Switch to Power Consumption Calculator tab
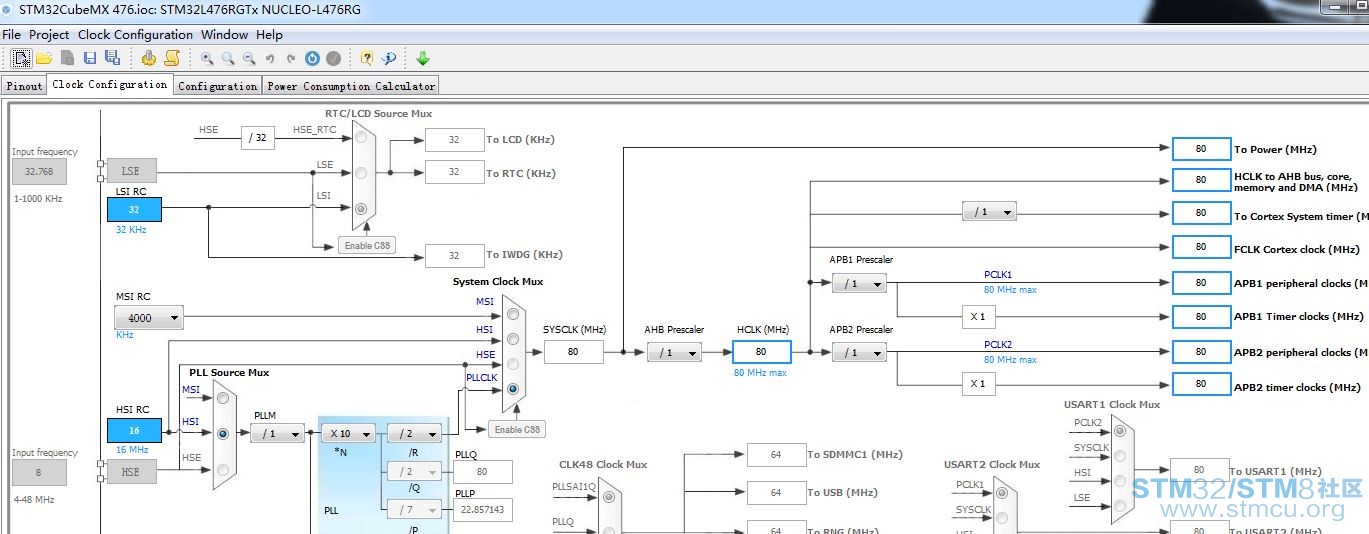This screenshot has width=1369, height=534. 351,86
